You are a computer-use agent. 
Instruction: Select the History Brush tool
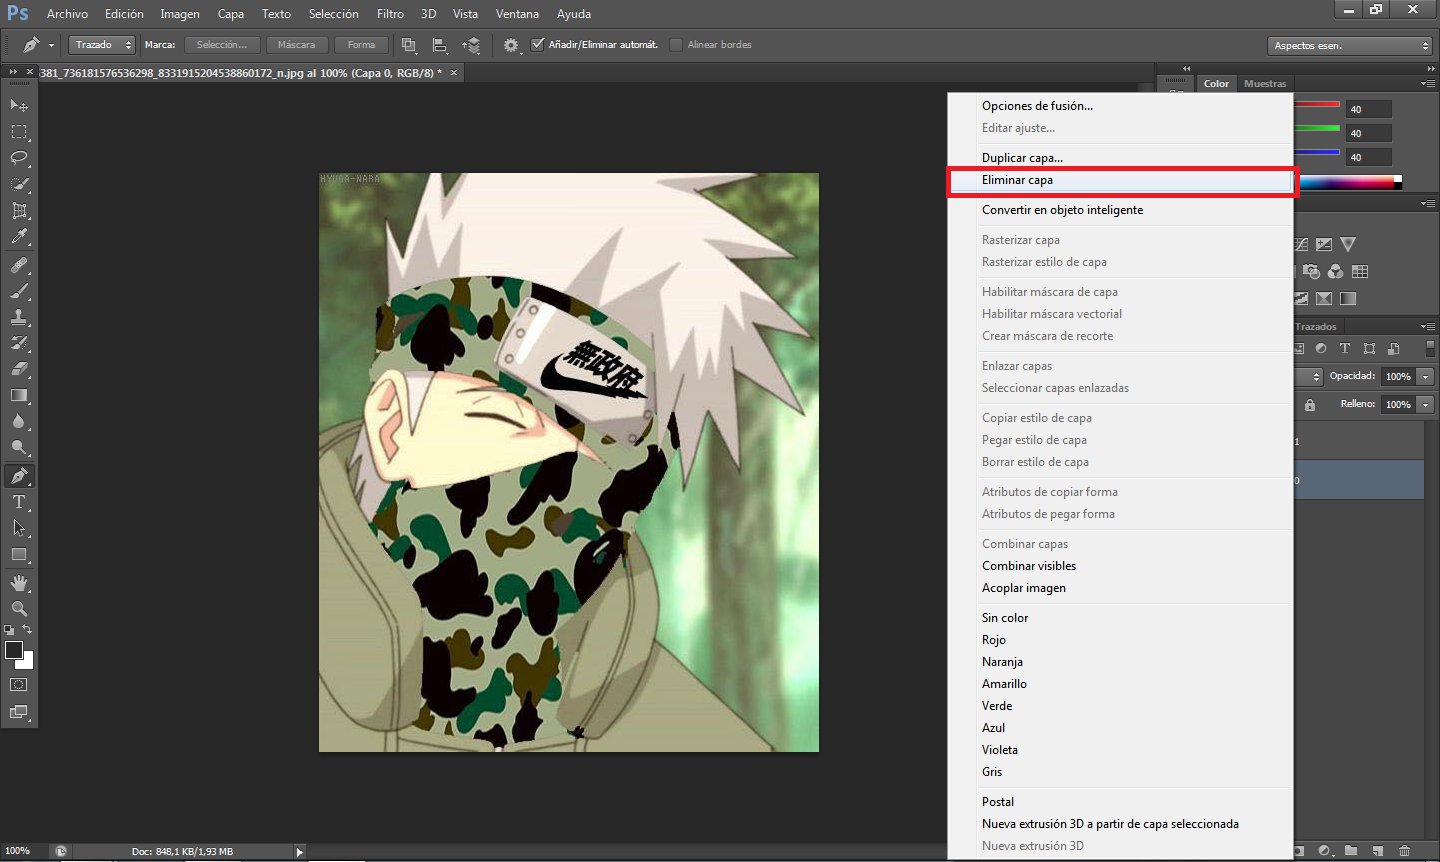pyautogui.click(x=19, y=343)
